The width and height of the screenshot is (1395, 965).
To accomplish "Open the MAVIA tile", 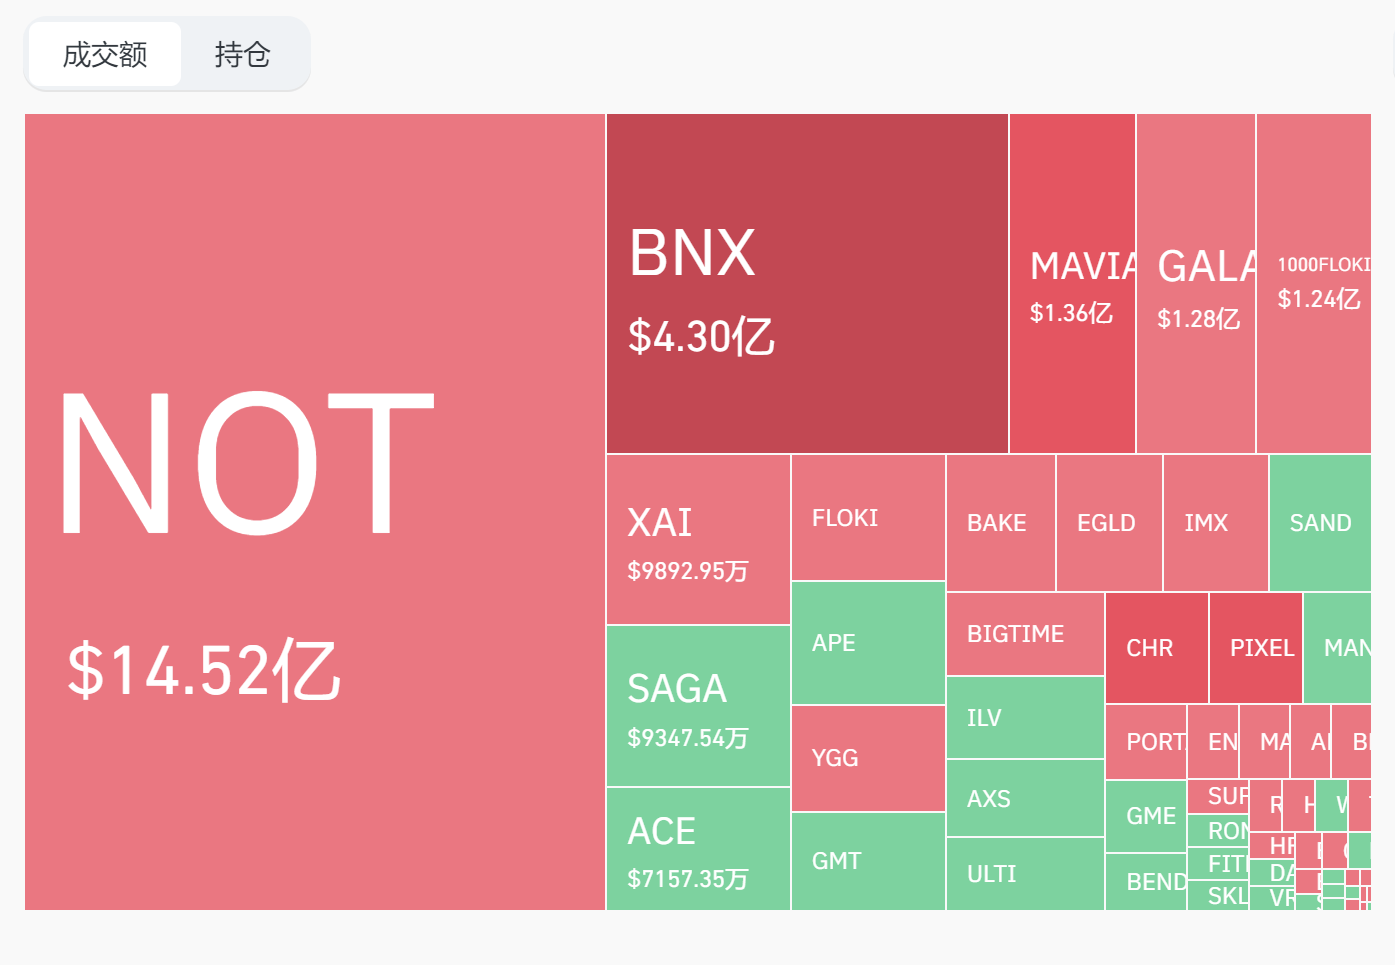I will pos(1072,283).
